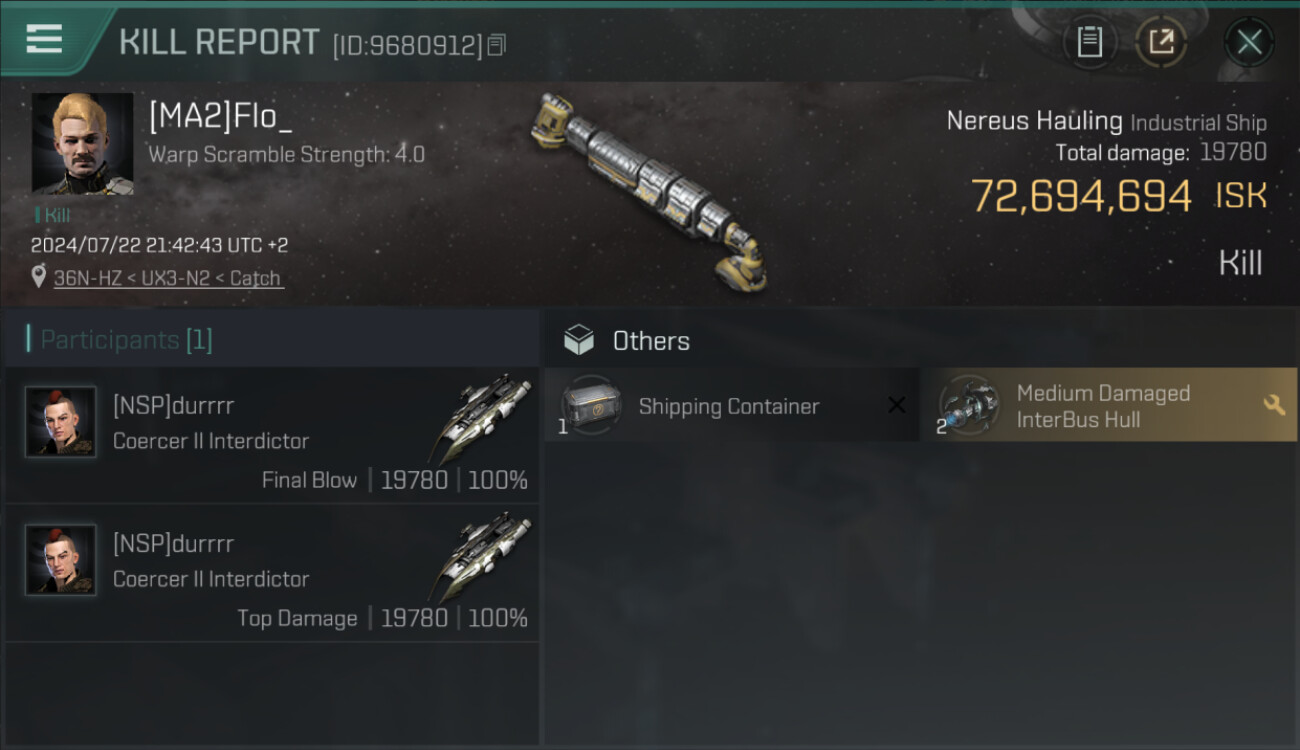Click the Coercer II ship image for Final Blow
The height and width of the screenshot is (750, 1300).
[483, 418]
